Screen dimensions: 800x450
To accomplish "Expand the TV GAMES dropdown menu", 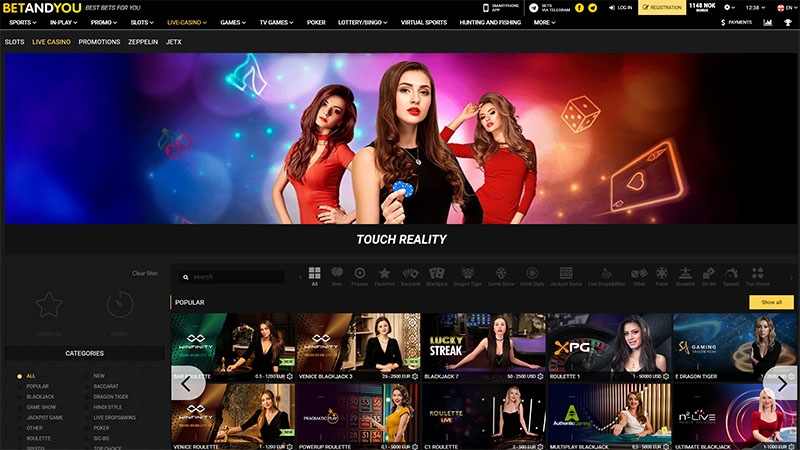I will (x=276, y=22).
